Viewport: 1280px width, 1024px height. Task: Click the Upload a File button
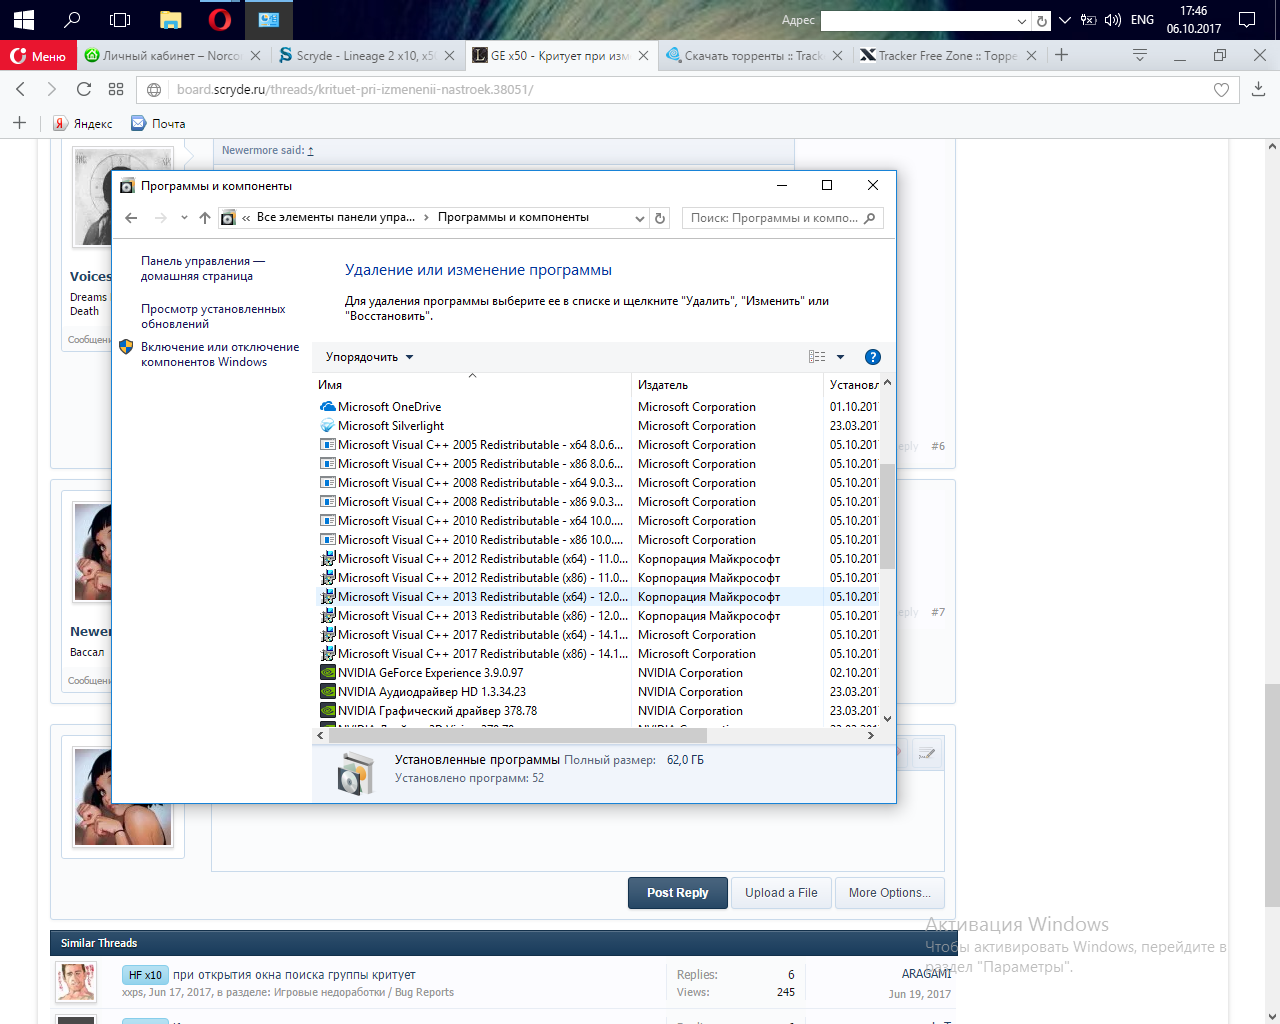(781, 893)
